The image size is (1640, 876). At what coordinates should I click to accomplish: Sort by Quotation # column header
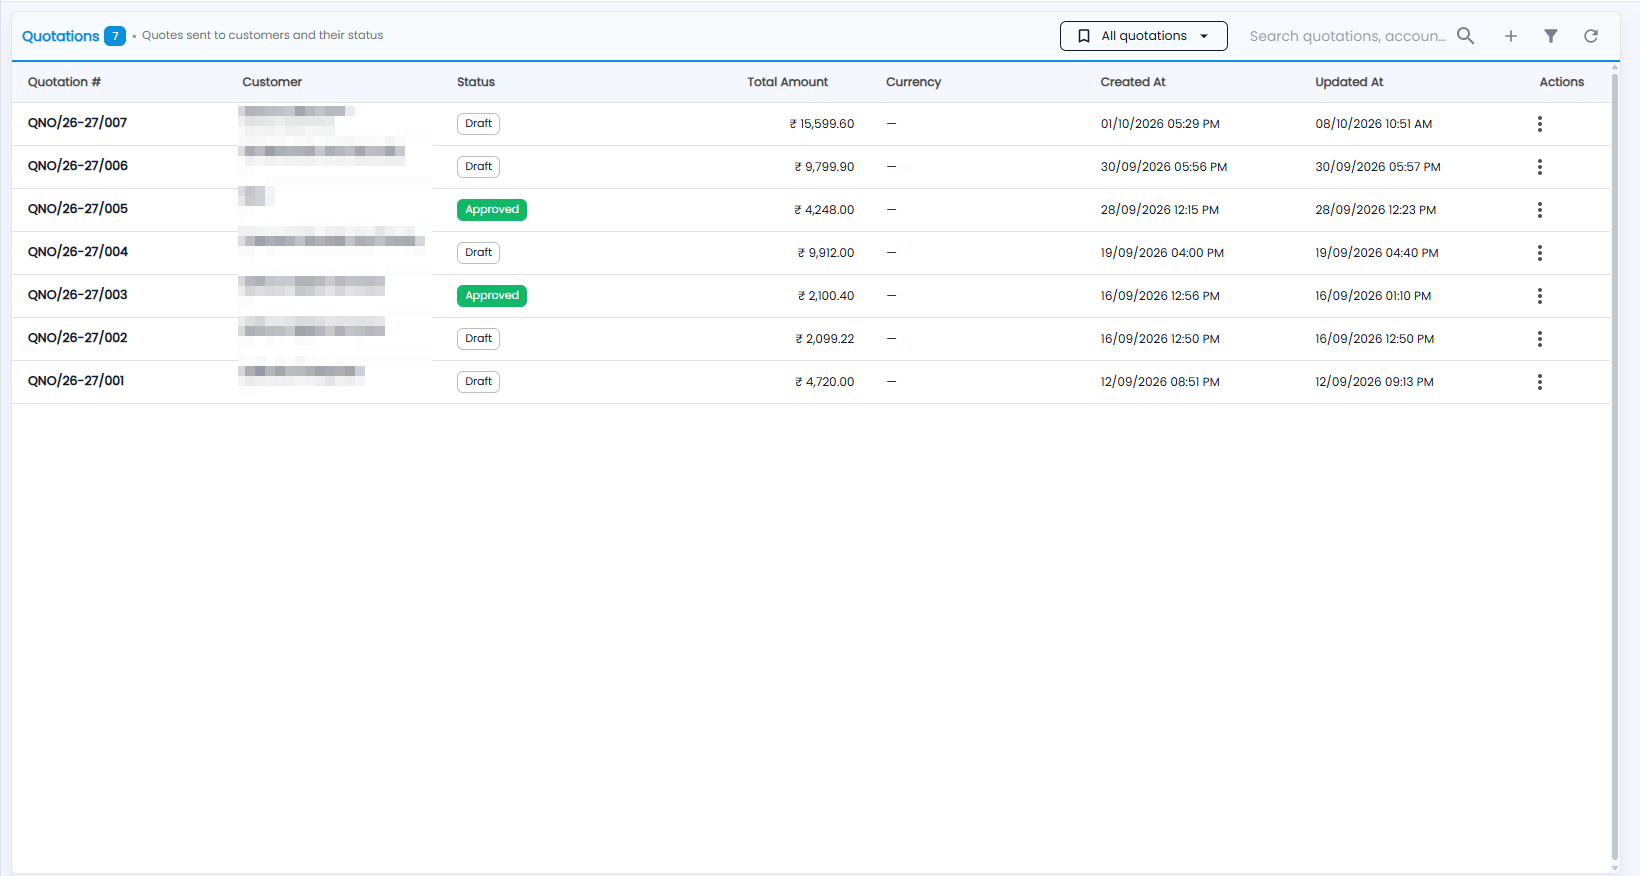coord(64,82)
